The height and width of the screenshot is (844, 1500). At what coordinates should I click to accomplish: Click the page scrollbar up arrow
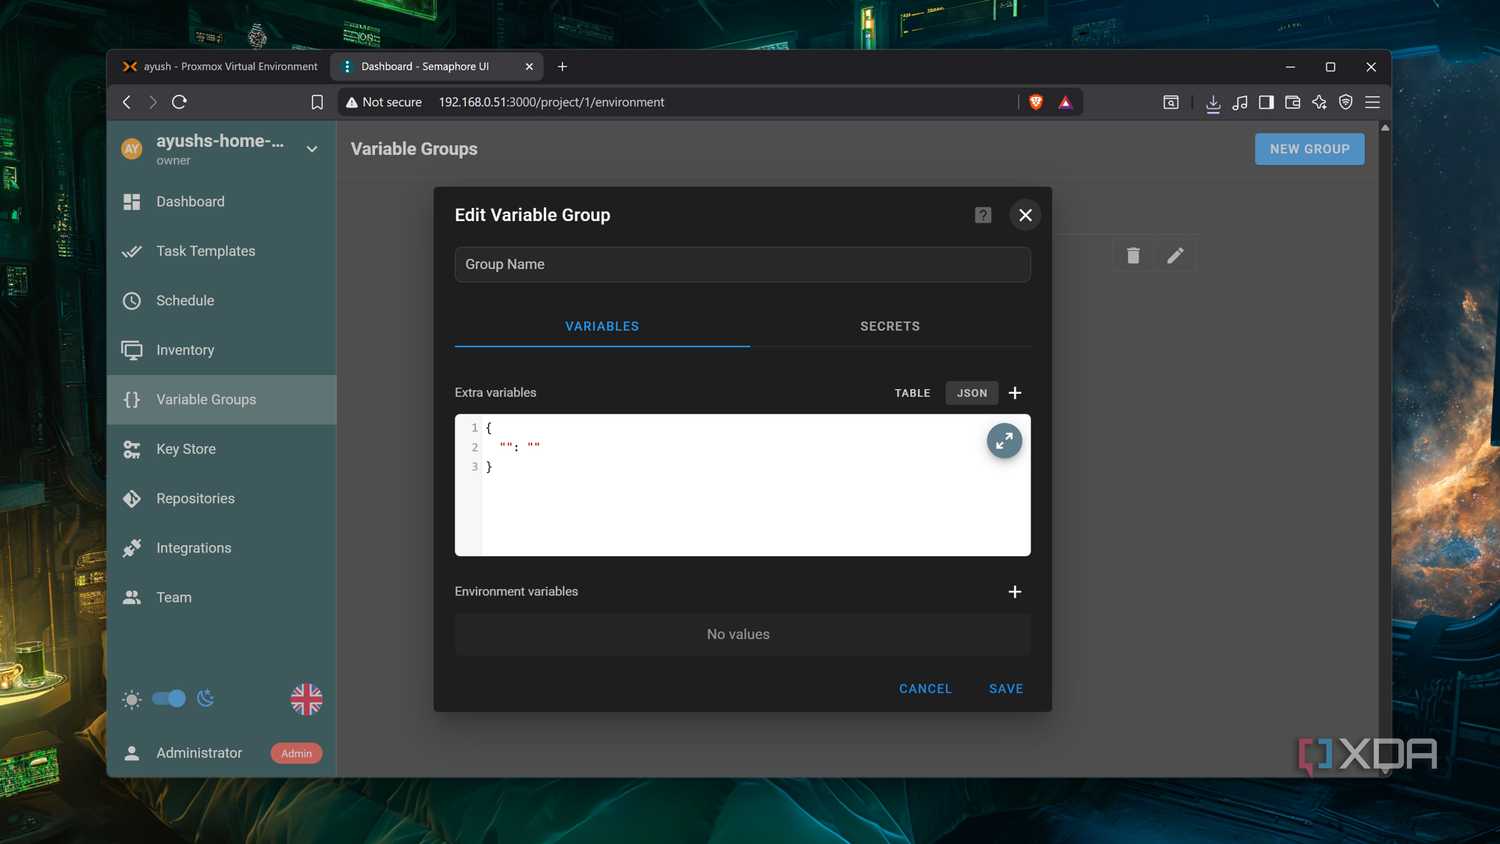click(1385, 128)
